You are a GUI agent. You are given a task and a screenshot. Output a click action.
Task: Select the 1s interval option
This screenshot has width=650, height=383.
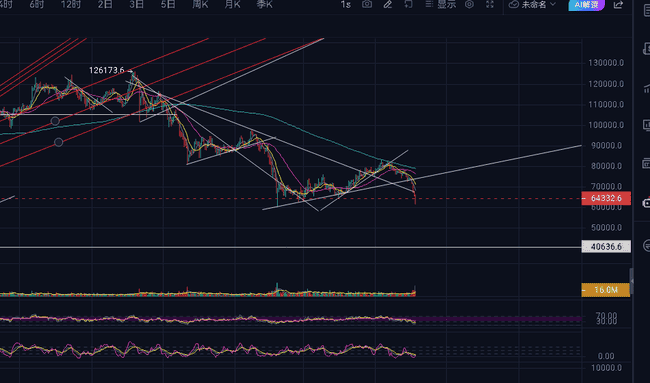pyautogui.click(x=345, y=5)
